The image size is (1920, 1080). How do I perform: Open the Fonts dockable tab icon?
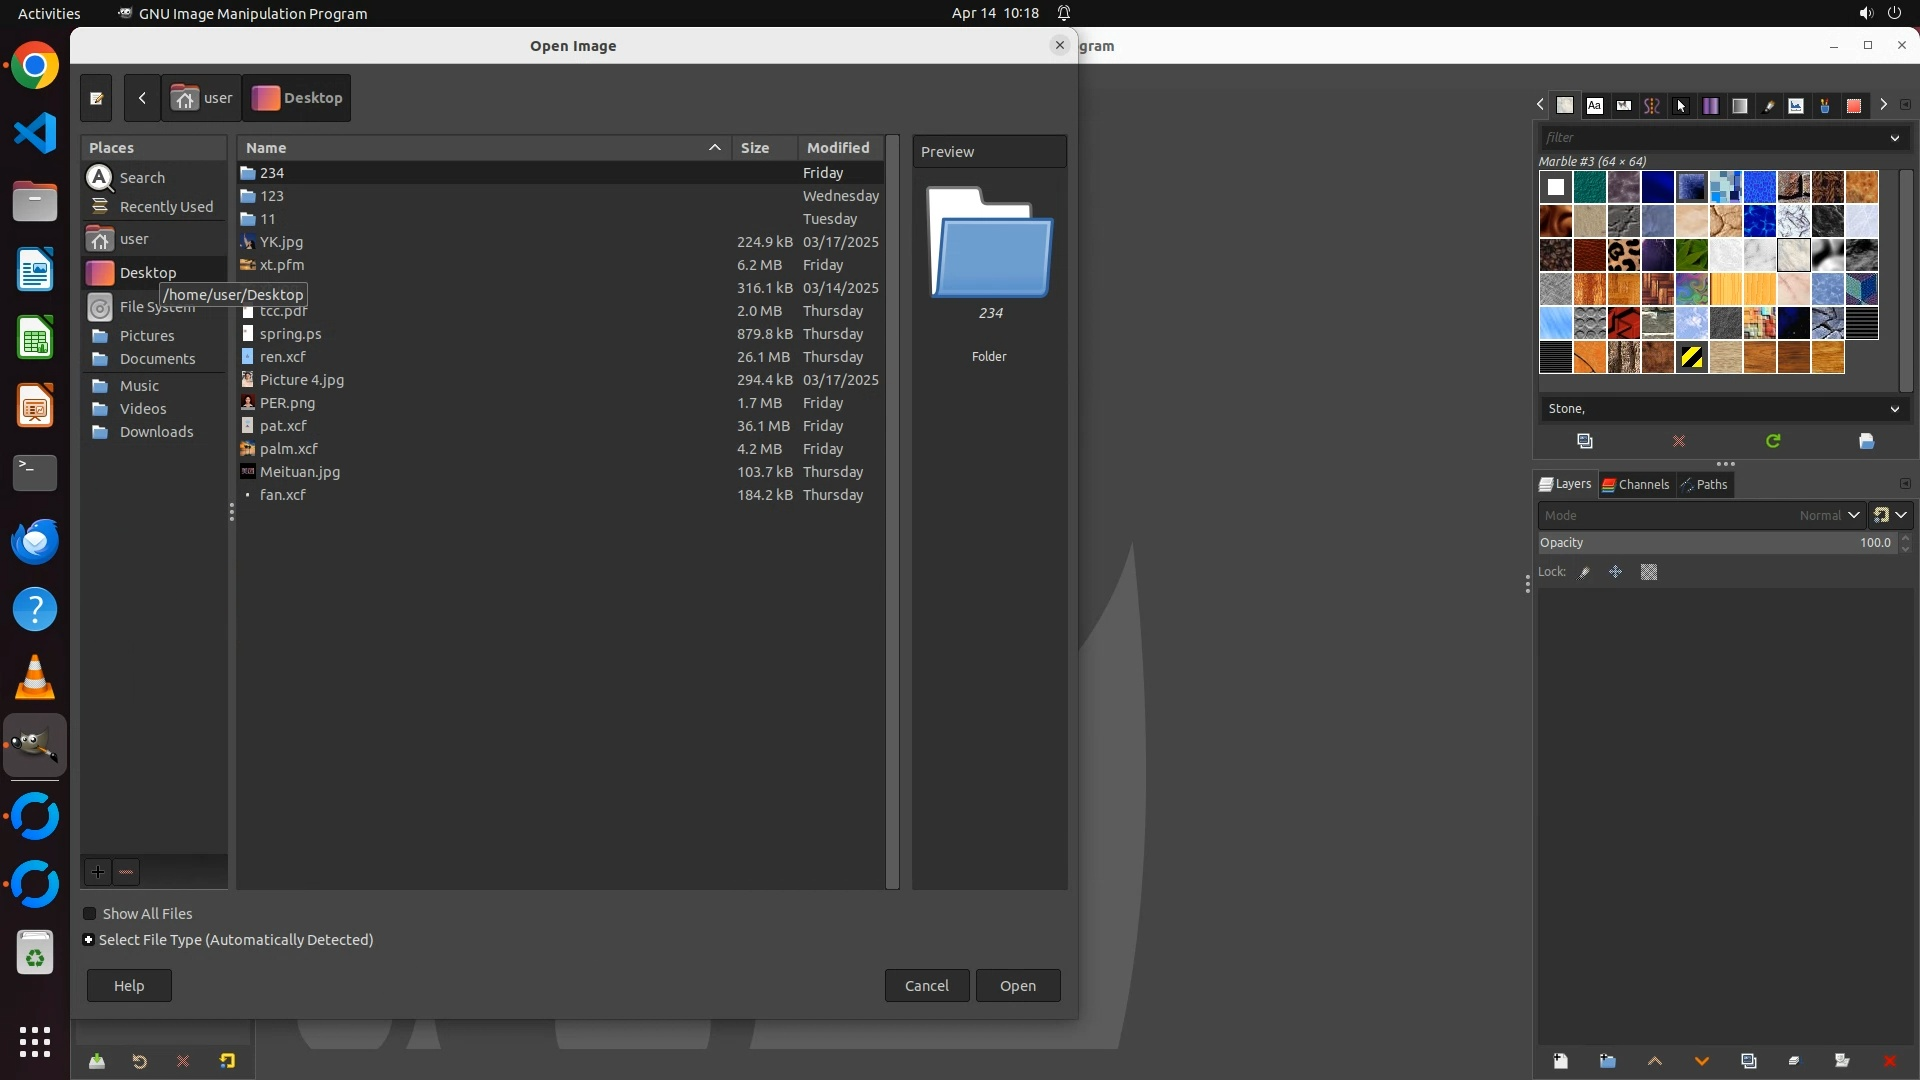point(1594,106)
